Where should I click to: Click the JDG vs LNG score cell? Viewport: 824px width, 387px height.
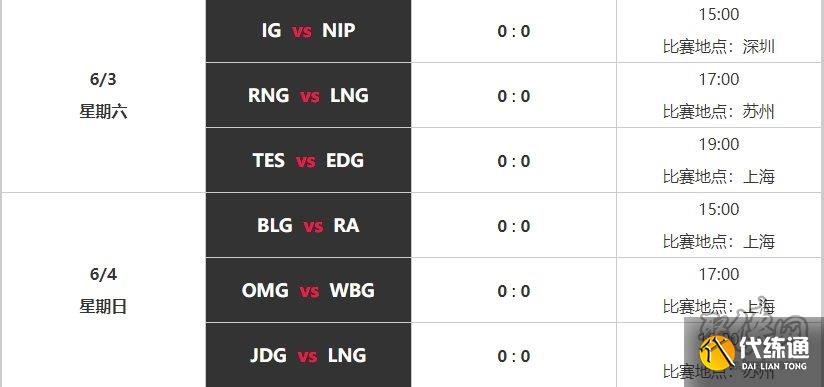pyautogui.click(x=513, y=355)
